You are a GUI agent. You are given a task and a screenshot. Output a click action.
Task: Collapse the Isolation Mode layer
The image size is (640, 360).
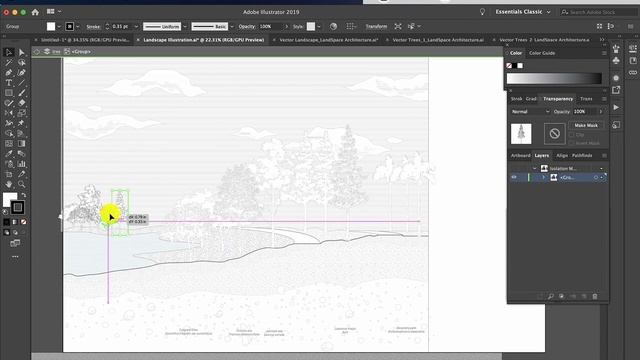coord(534,168)
